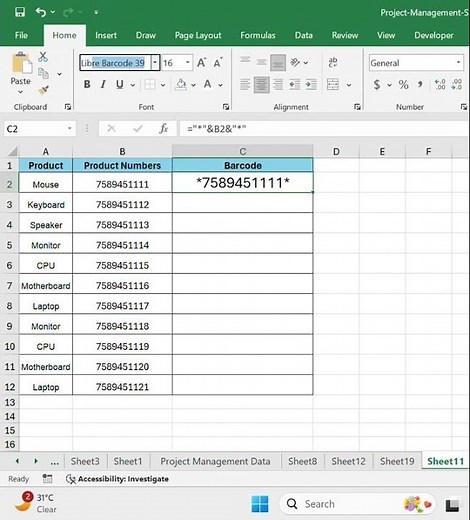Apply cell borders
The width and height of the screenshot is (470, 520).
150,84
